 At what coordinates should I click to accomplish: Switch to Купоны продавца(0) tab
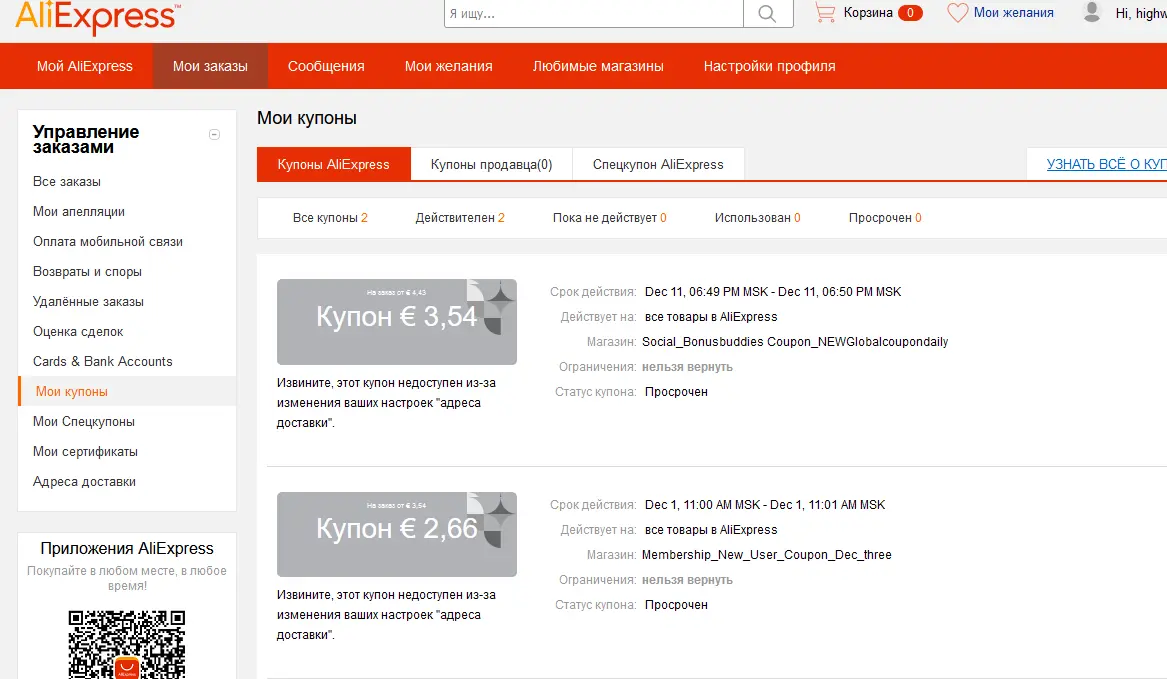(x=491, y=165)
